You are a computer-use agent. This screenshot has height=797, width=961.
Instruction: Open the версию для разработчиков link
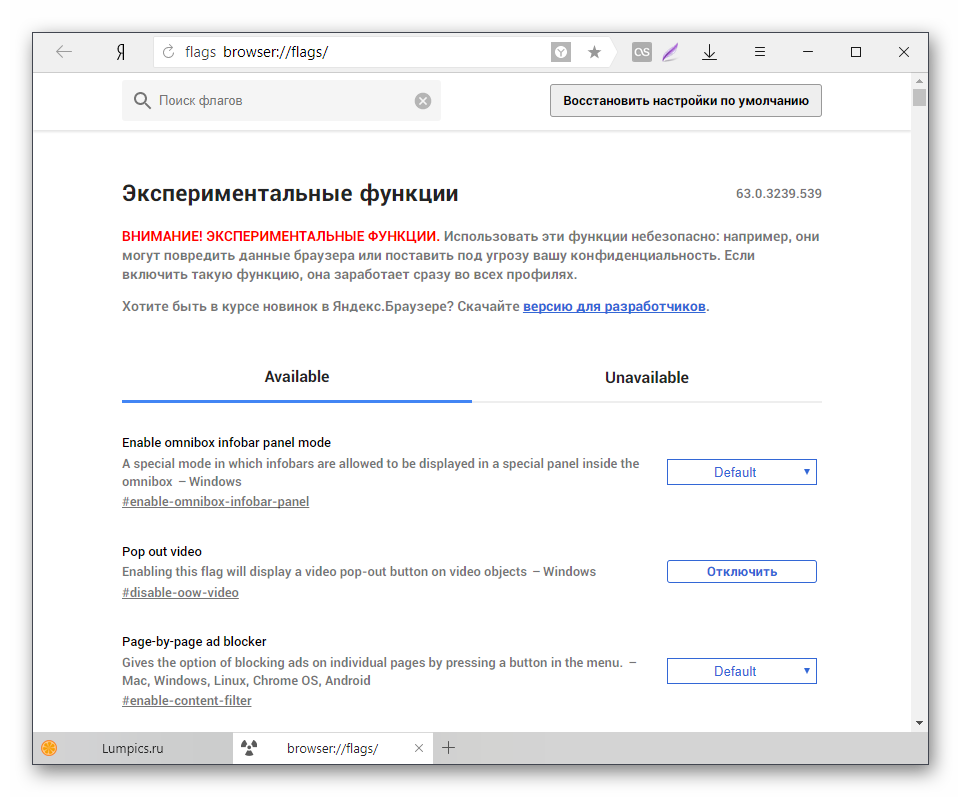(x=614, y=306)
